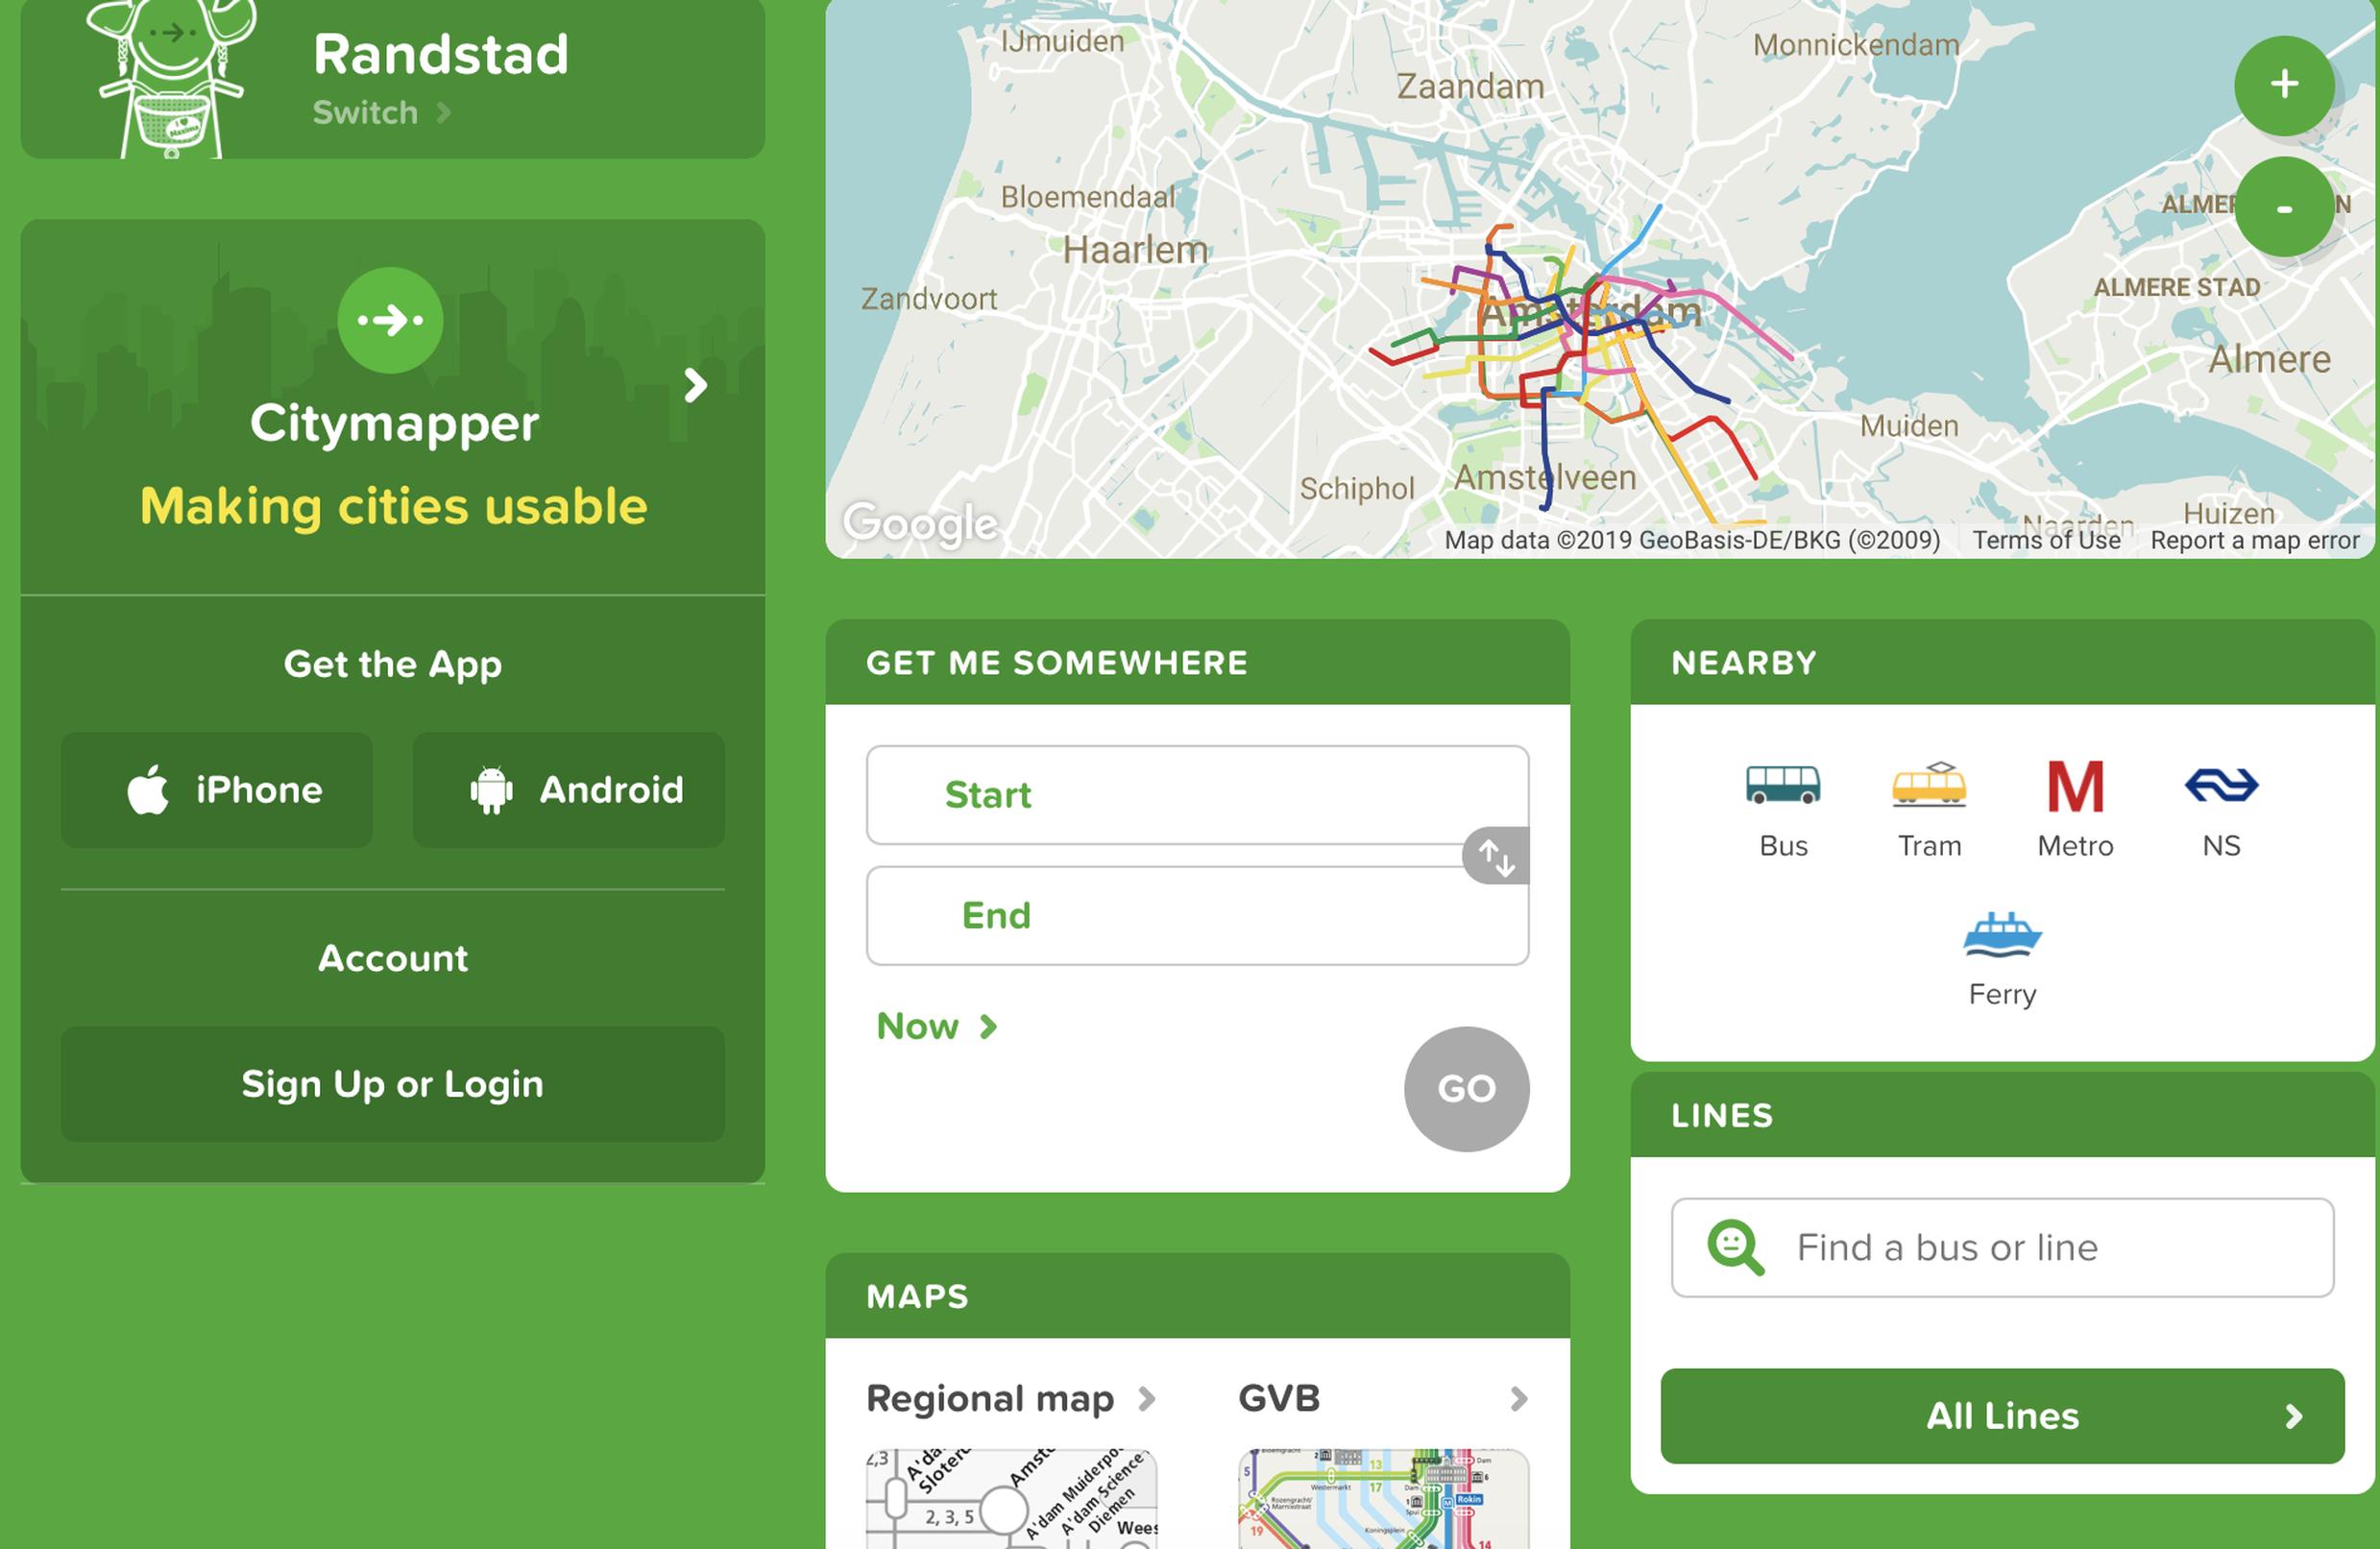Open the Regional map thumbnail

coord(1010,1499)
